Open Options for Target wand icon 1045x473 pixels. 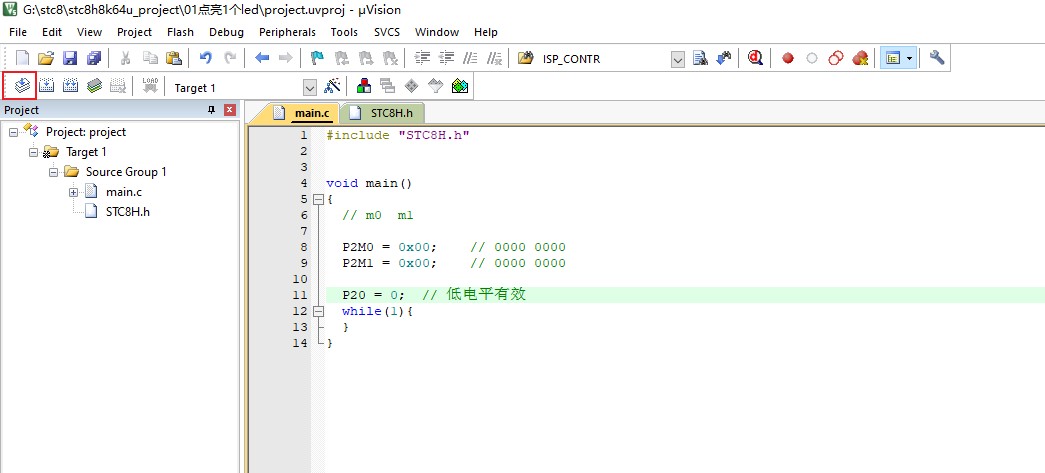point(332,86)
